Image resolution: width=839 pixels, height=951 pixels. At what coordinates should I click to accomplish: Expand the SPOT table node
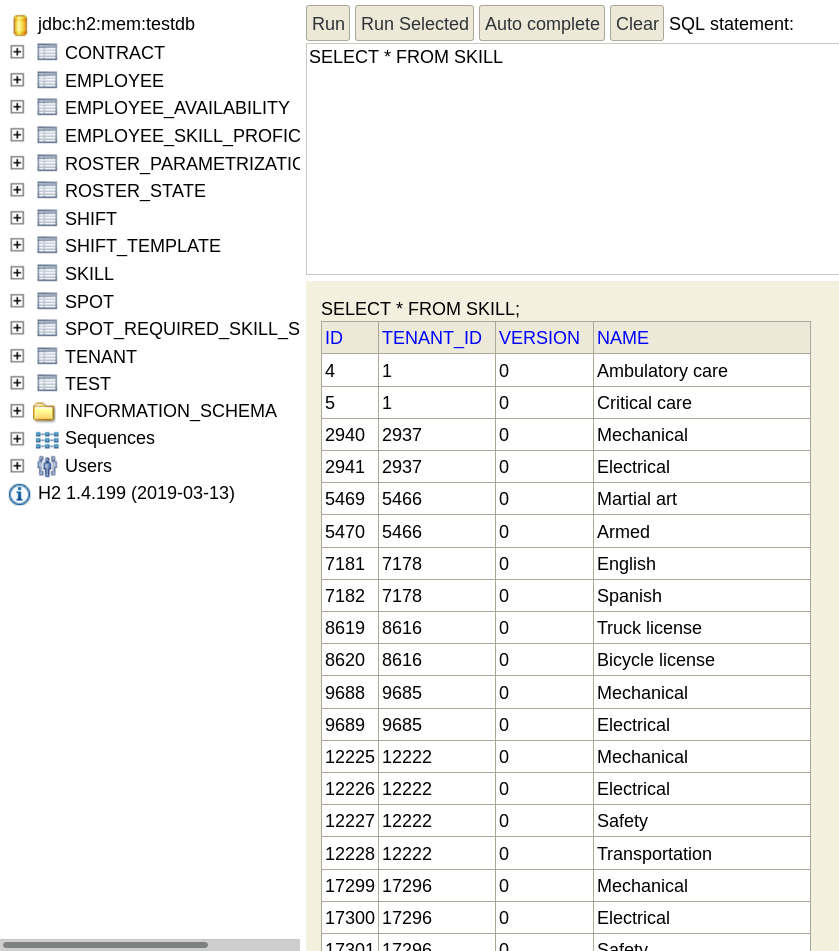click(17, 301)
